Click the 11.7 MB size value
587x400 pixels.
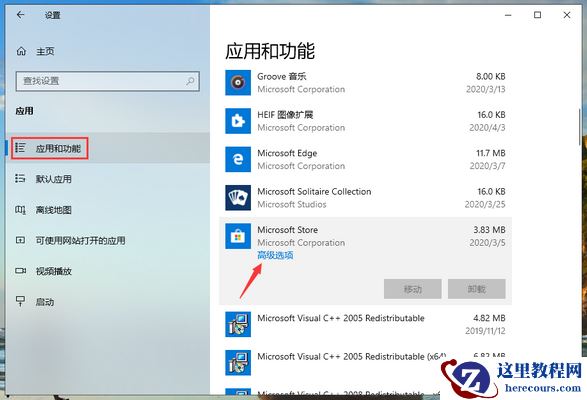(x=490, y=153)
